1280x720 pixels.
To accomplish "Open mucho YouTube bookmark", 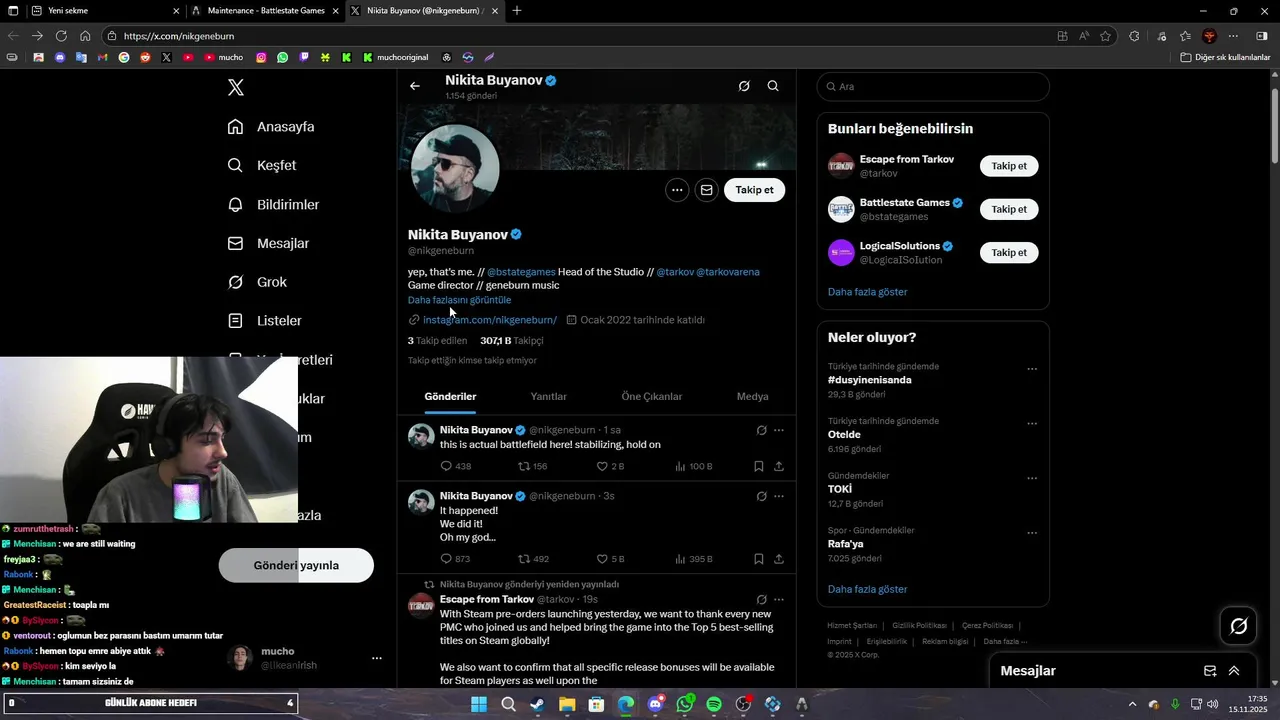I will pos(224,58).
